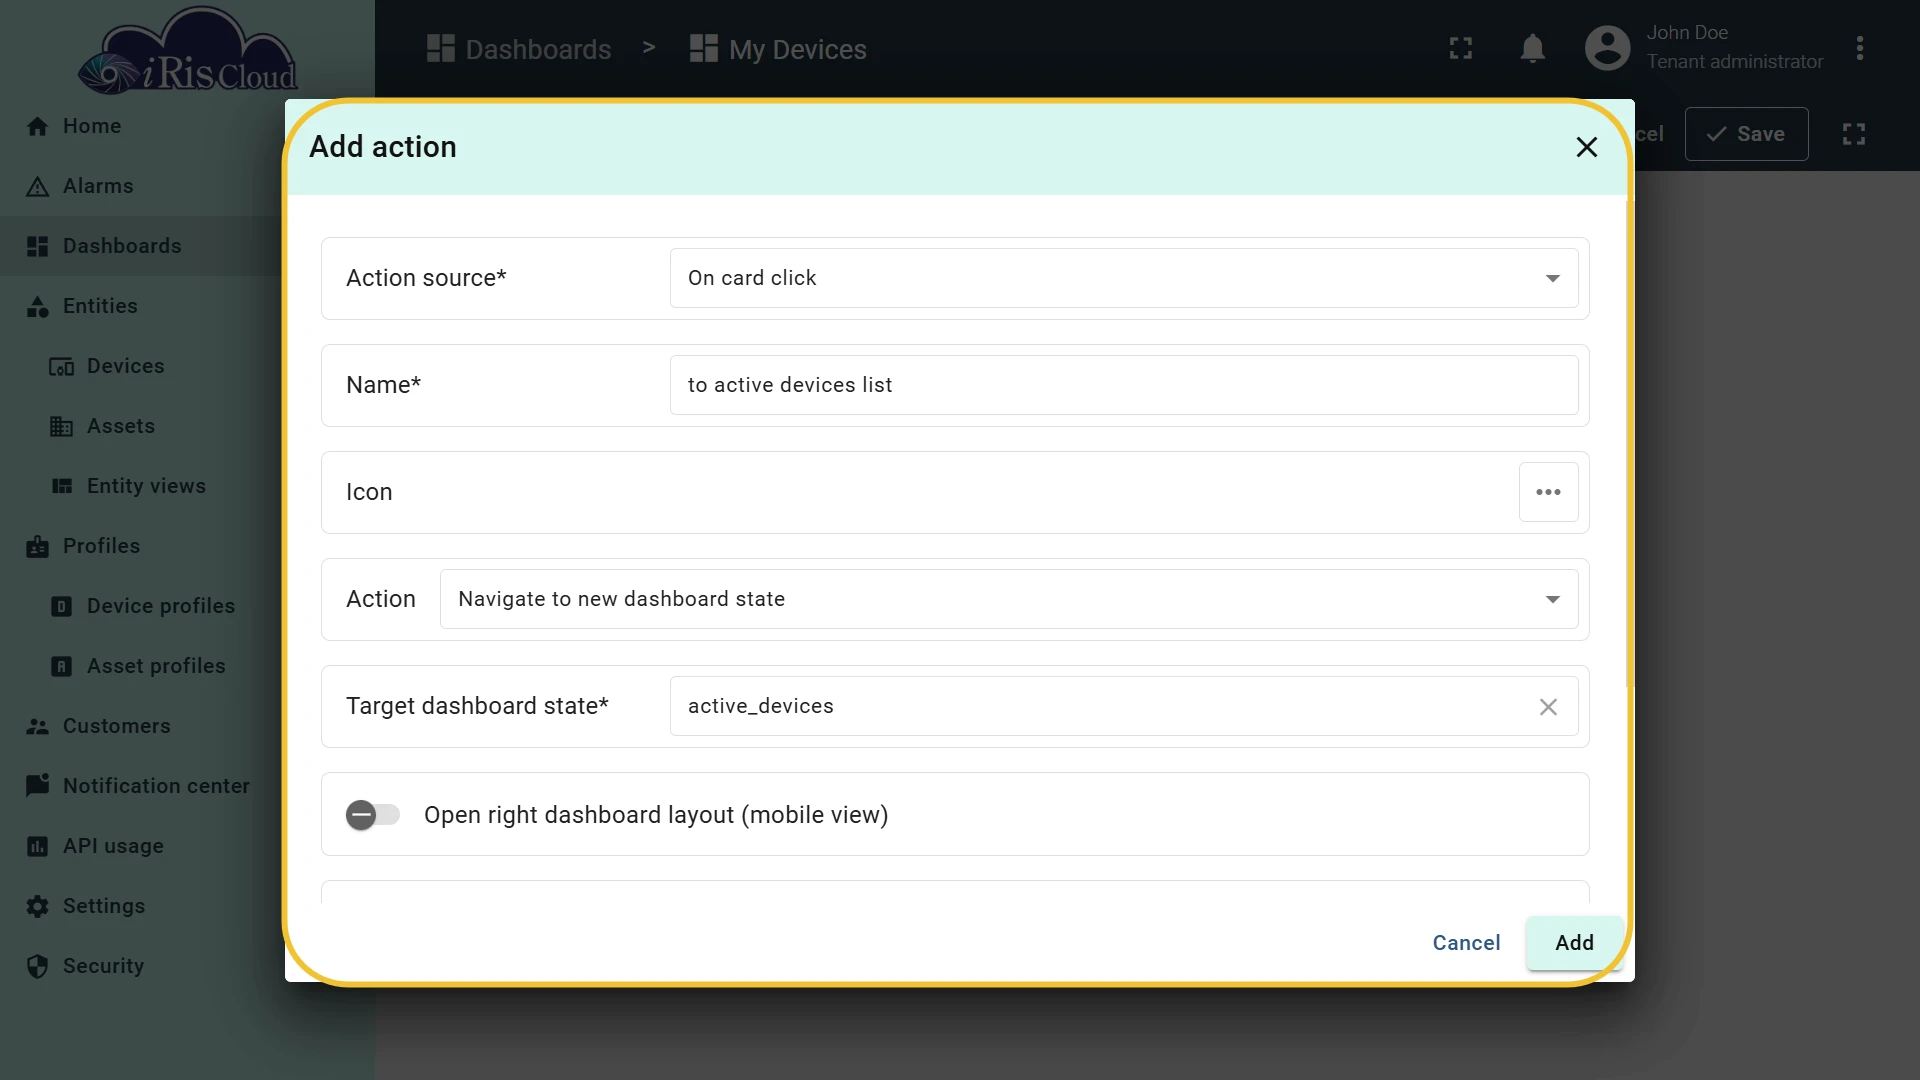Click the Settings gear icon

click(37, 907)
